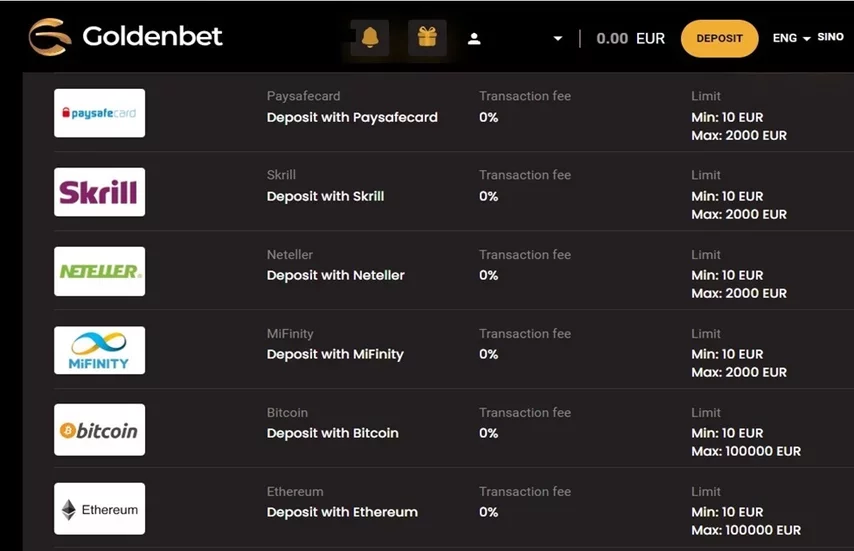Screen dimensions: 854x551
Task: Click the Goldenbet logo
Action: pyautogui.click(x=126, y=37)
